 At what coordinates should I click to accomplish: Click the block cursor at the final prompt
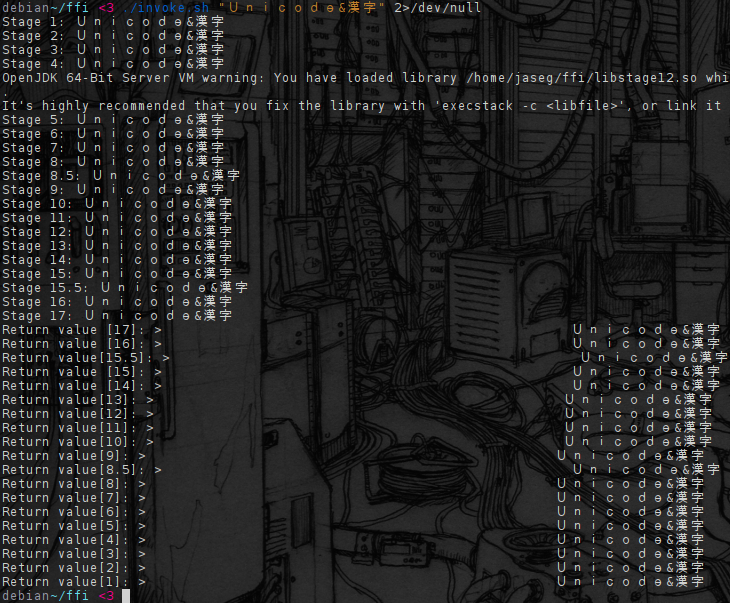(126, 596)
